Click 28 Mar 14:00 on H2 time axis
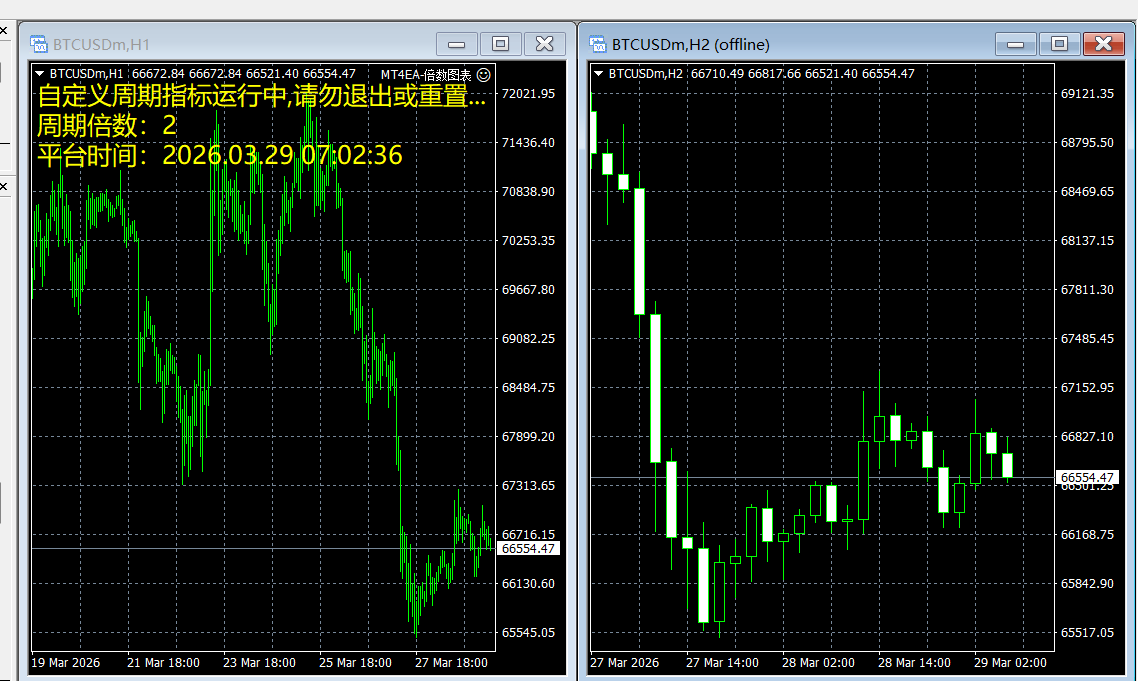 click(x=914, y=662)
